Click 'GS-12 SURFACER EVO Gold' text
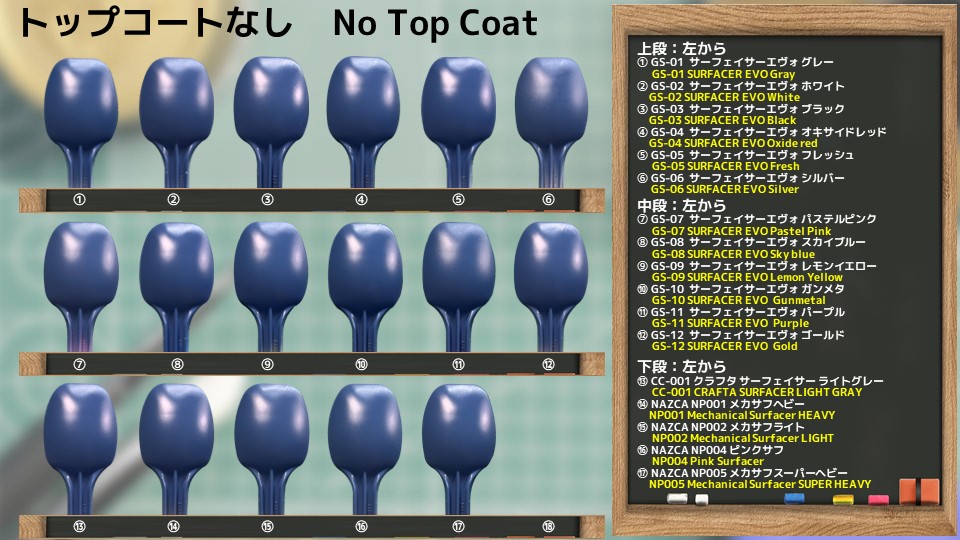960x540 pixels. (724, 347)
